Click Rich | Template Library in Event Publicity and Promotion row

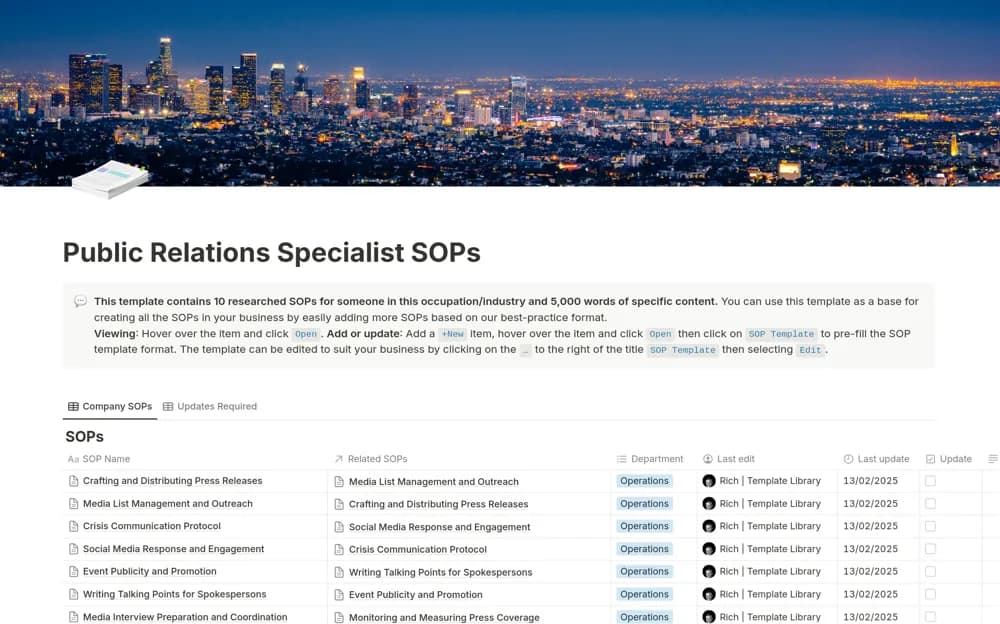point(770,572)
